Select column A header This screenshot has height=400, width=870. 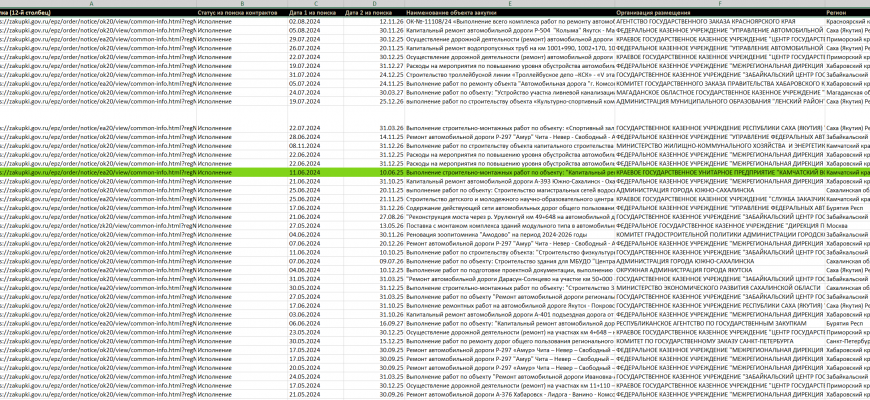(92, 4)
